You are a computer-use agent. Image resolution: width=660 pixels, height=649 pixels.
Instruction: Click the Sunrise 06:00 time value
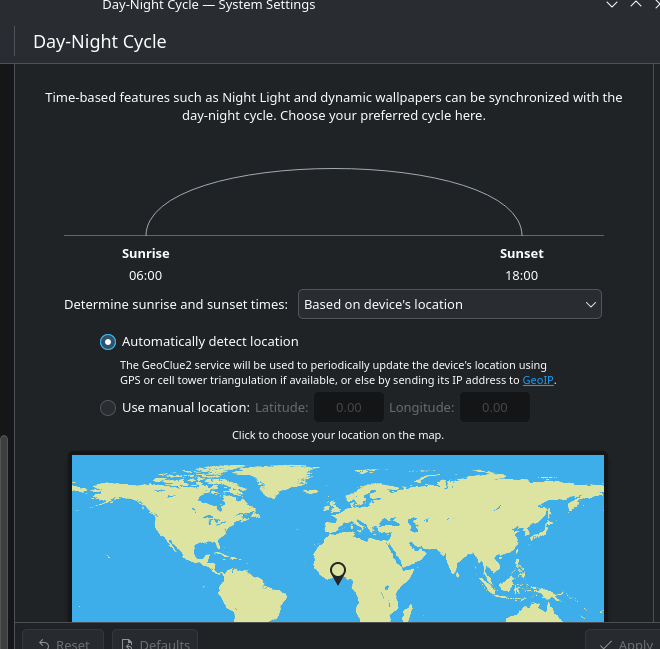coord(145,276)
